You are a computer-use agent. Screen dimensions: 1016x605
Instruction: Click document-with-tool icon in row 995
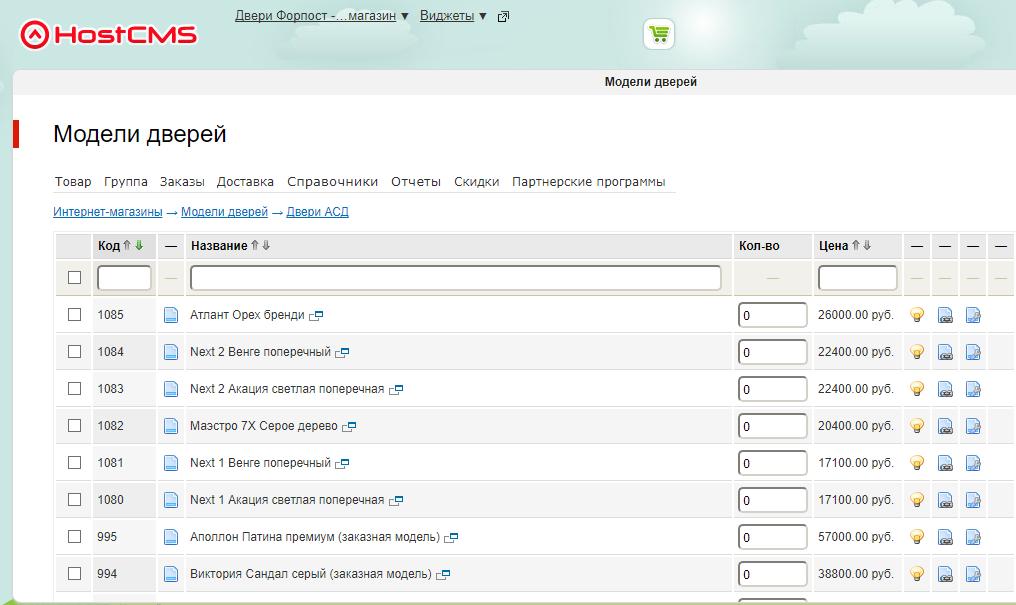click(973, 537)
